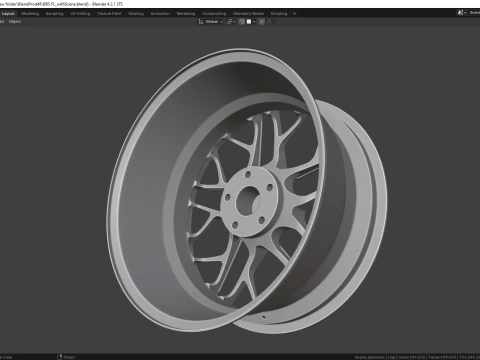Switch to the Scripting workspace tab
Viewport: 480px width, 360px height.
[279, 14]
